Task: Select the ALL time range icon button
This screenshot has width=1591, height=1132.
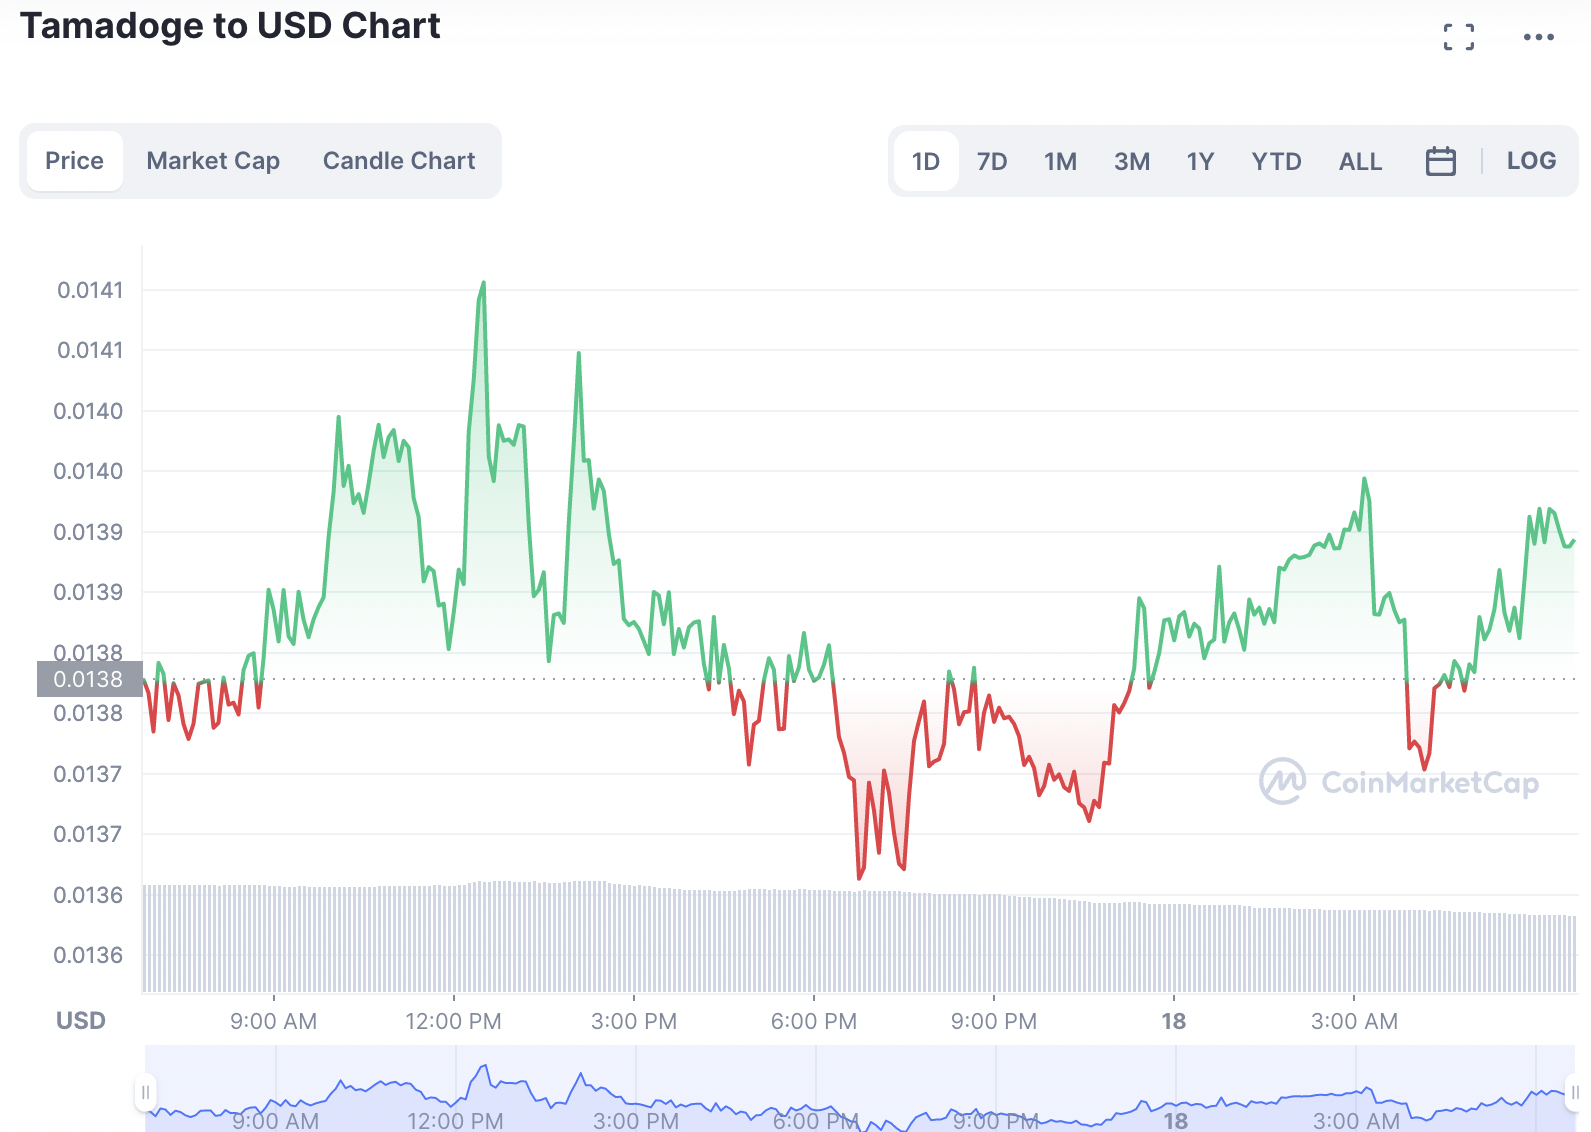Action: click(x=1360, y=160)
